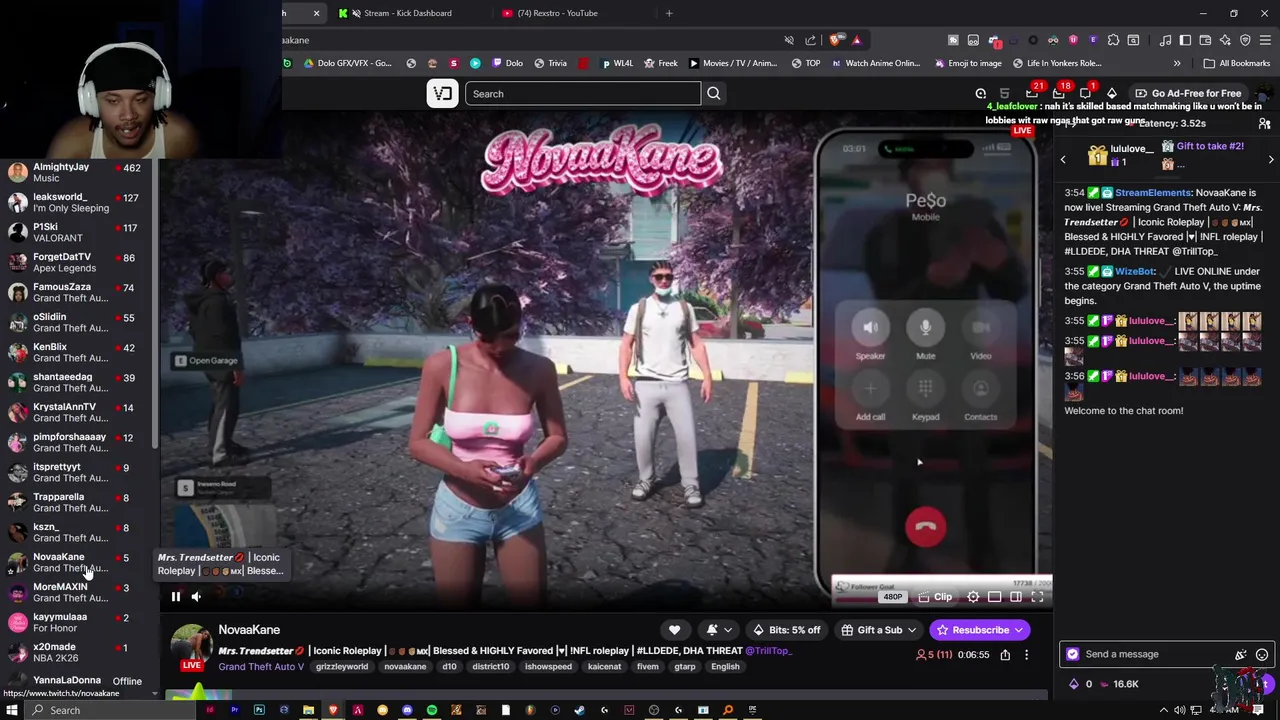Open the whispers icon with 1 badge
Viewport: 1280px width, 720px height.
click(1085, 93)
